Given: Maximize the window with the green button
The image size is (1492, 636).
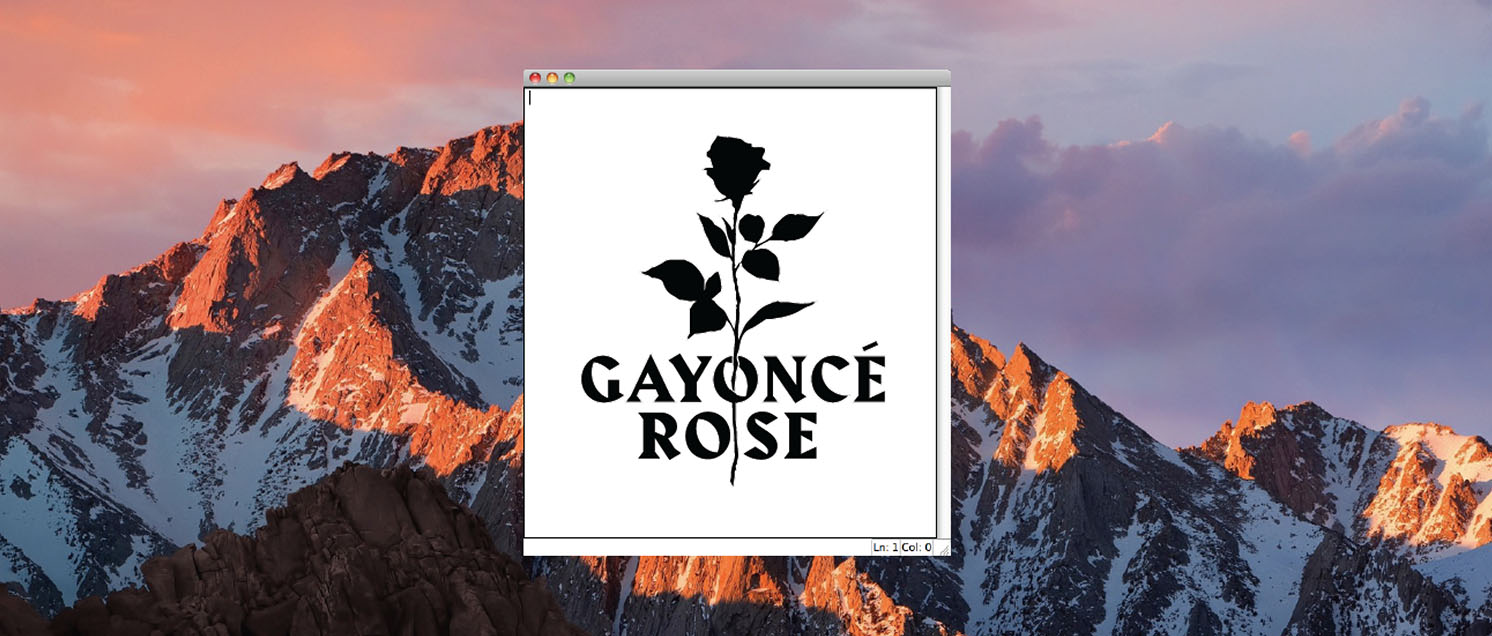Looking at the screenshot, I should [569, 78].
